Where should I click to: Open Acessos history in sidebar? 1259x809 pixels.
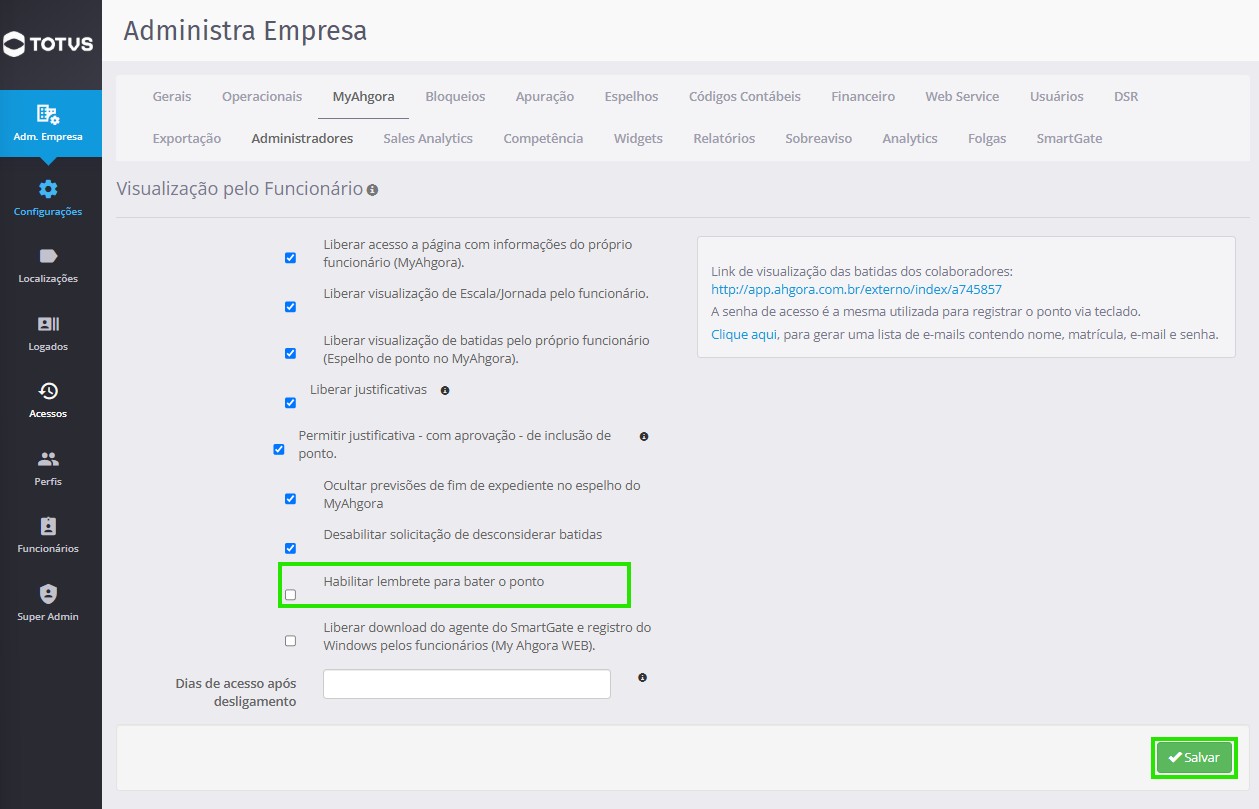tap(48, 400)
